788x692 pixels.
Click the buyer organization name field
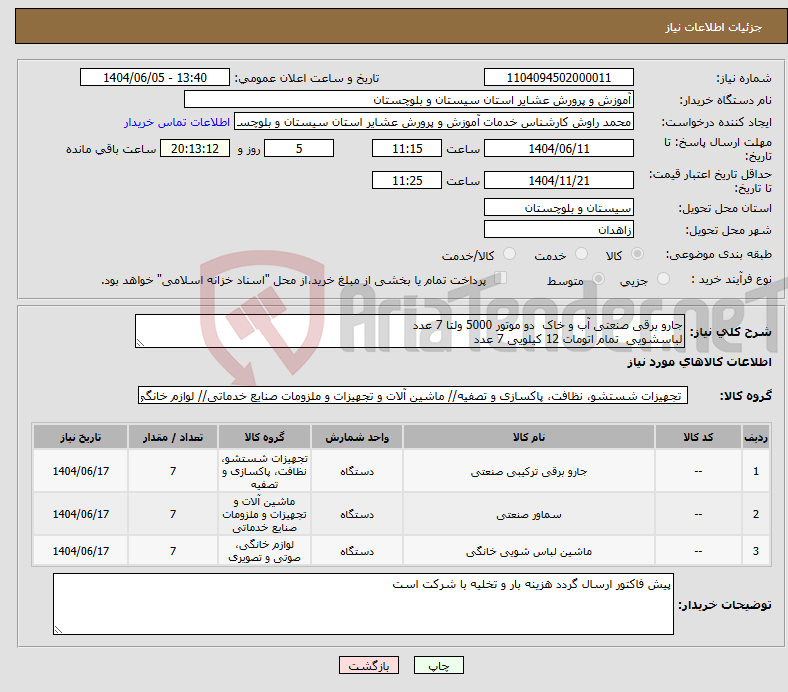tap(409, 100)
